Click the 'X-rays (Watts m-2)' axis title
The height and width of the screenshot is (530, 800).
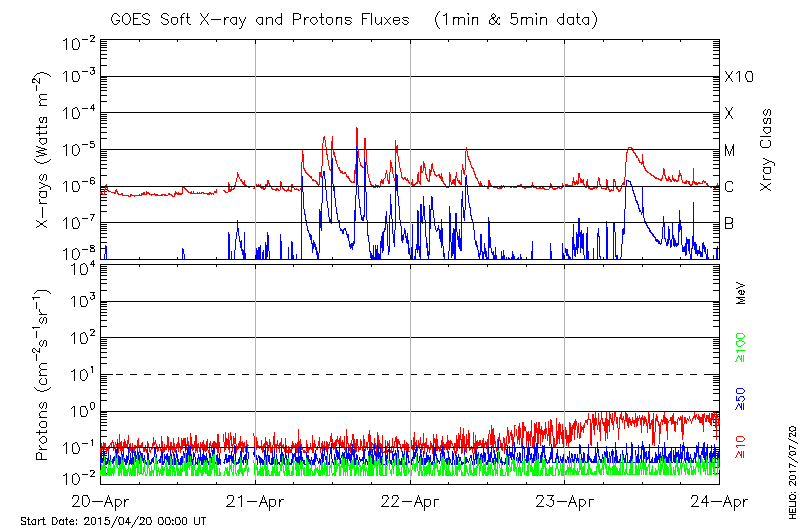click(44, 150)
